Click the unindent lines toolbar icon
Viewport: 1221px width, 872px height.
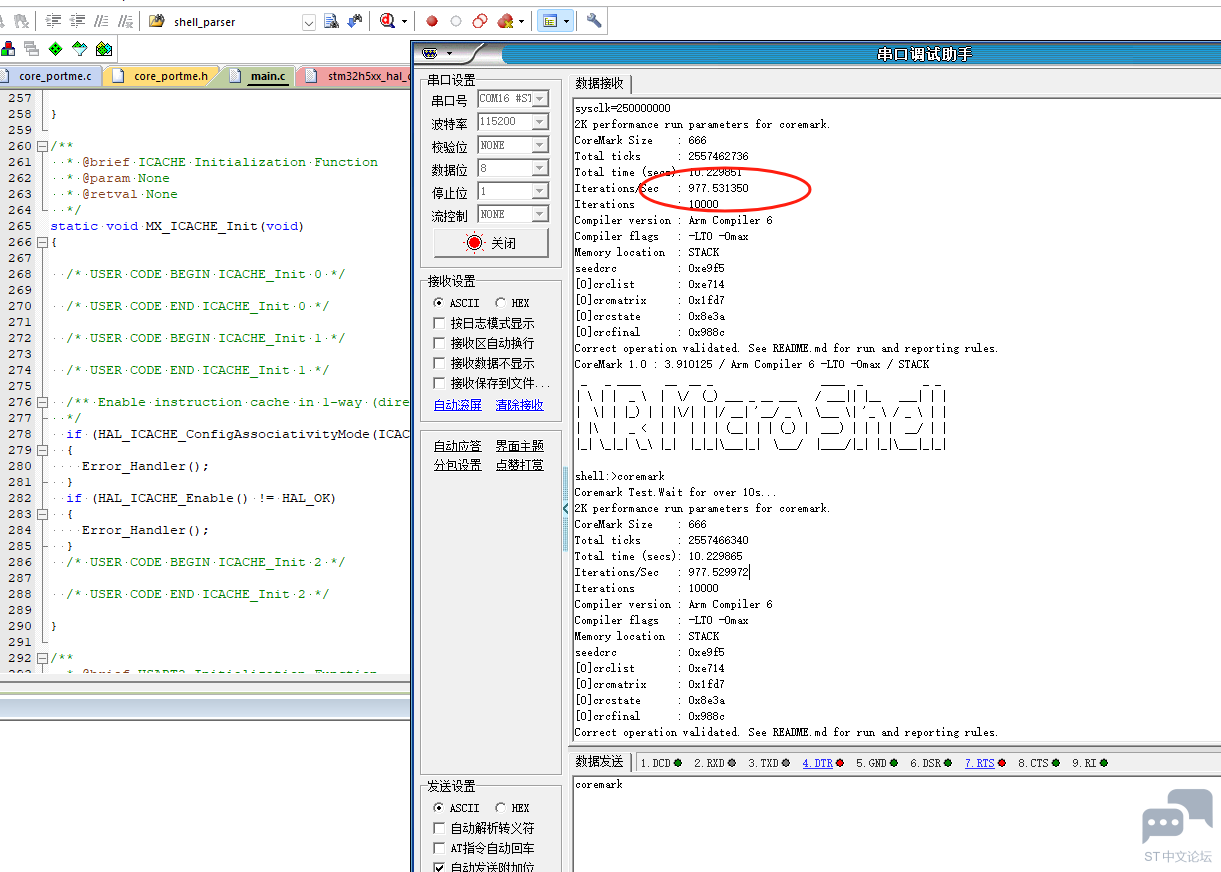tap(77, 21)
